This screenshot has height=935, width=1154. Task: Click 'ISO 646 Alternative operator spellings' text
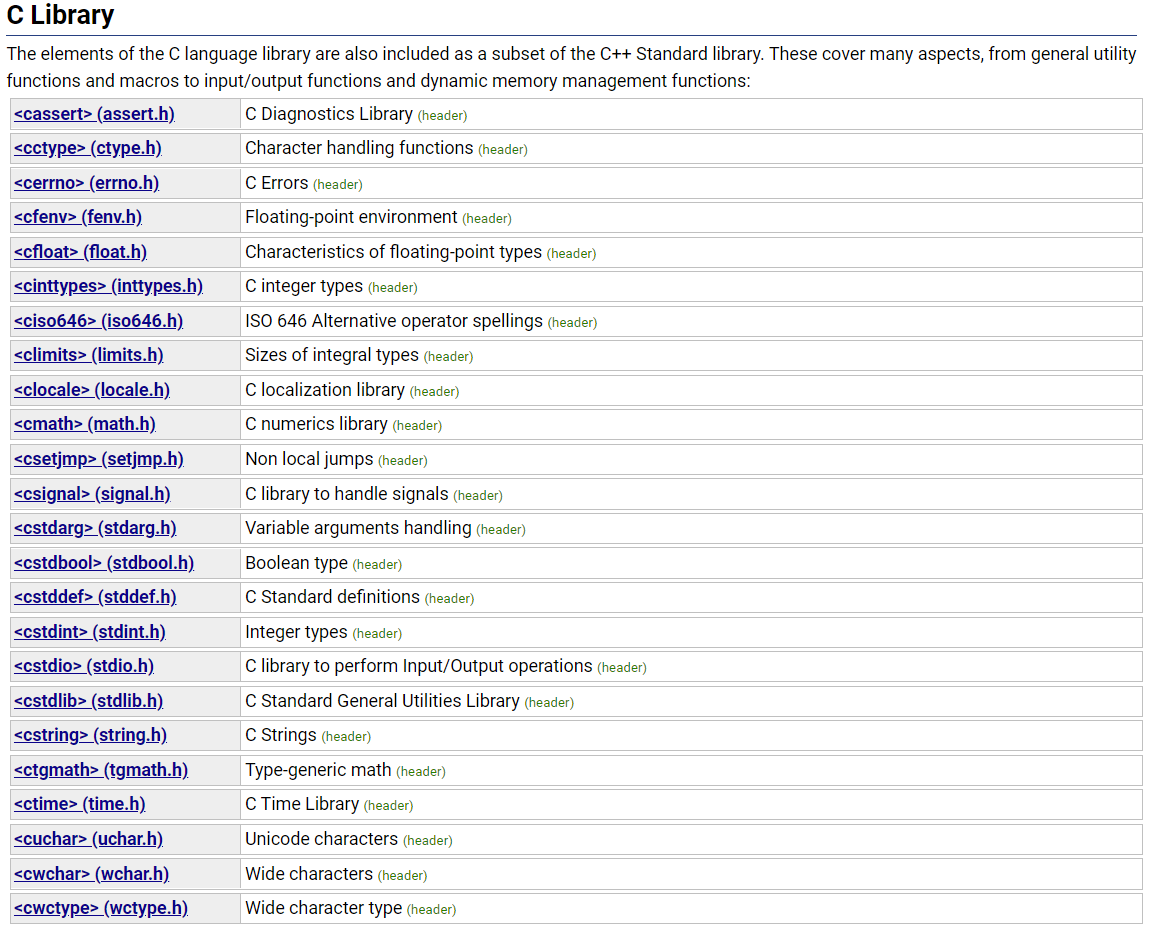tap(394, 321)
